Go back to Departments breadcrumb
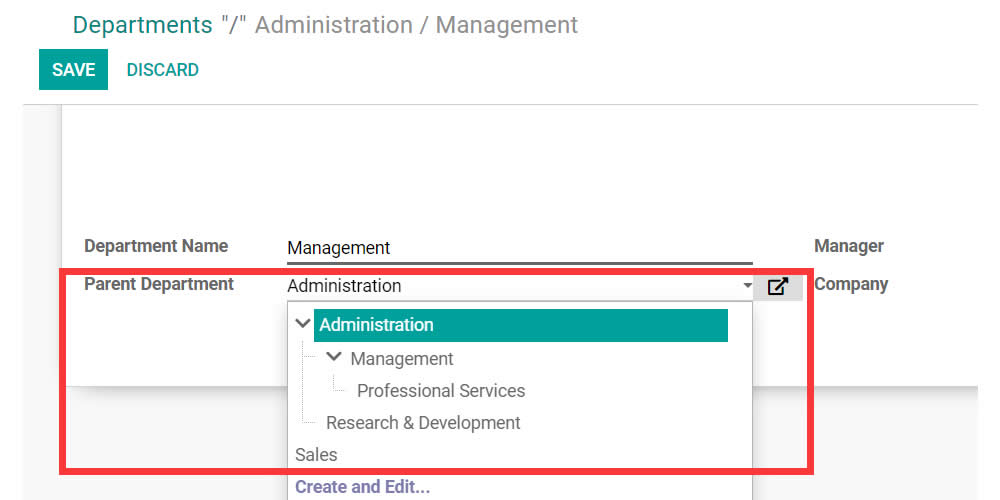This screenshot has width=1000, height=500. (142, 25)
